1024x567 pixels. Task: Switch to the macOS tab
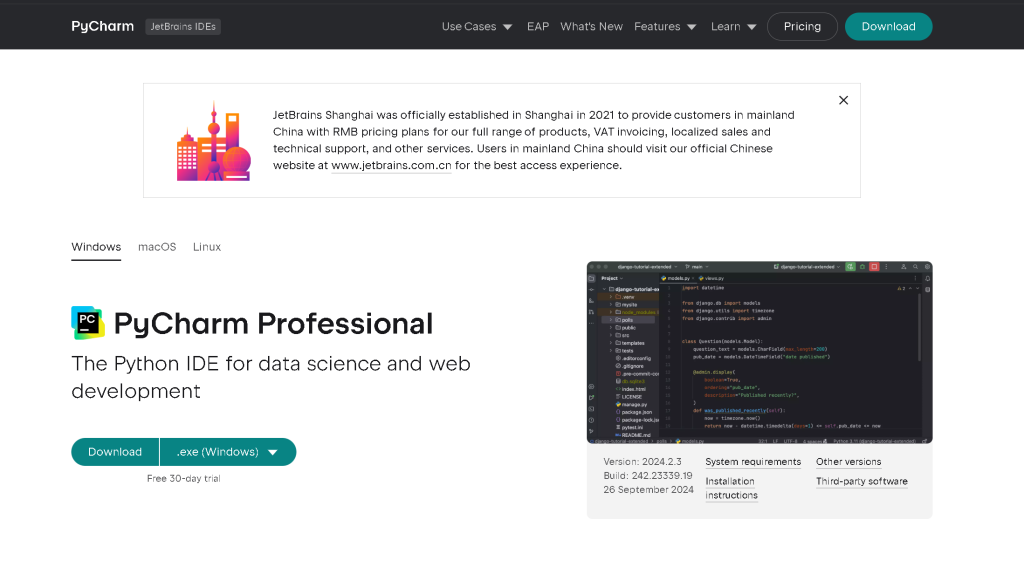click(157, 247)
